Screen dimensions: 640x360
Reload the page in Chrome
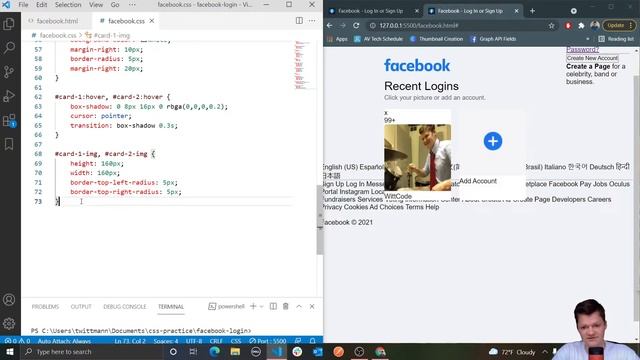coord(356,25)
